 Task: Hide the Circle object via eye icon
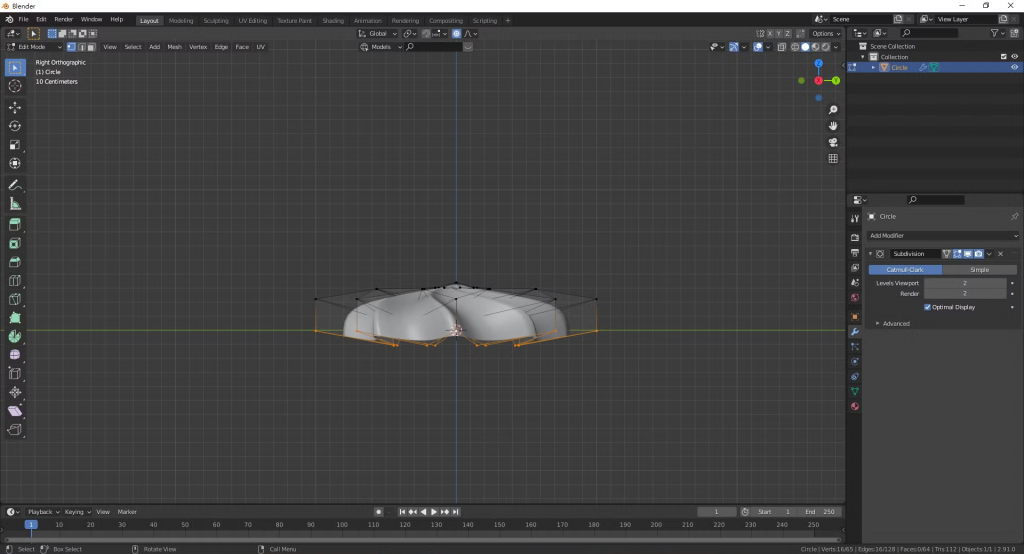tap(1015, 68)
